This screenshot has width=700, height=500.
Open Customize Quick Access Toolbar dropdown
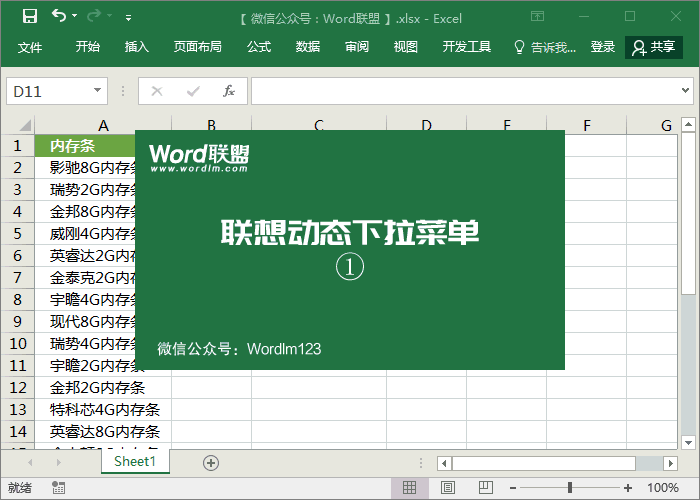coord(129,18)
